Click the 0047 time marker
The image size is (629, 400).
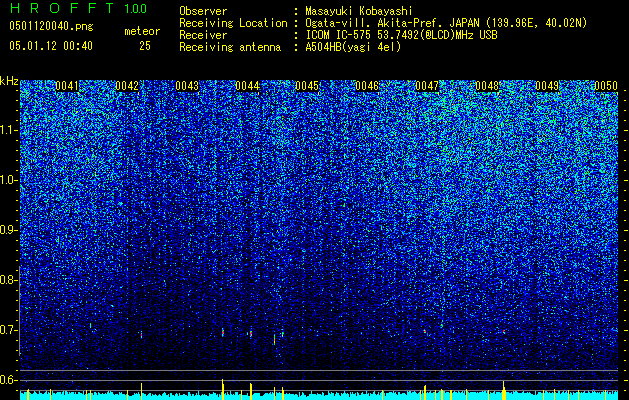427,86
